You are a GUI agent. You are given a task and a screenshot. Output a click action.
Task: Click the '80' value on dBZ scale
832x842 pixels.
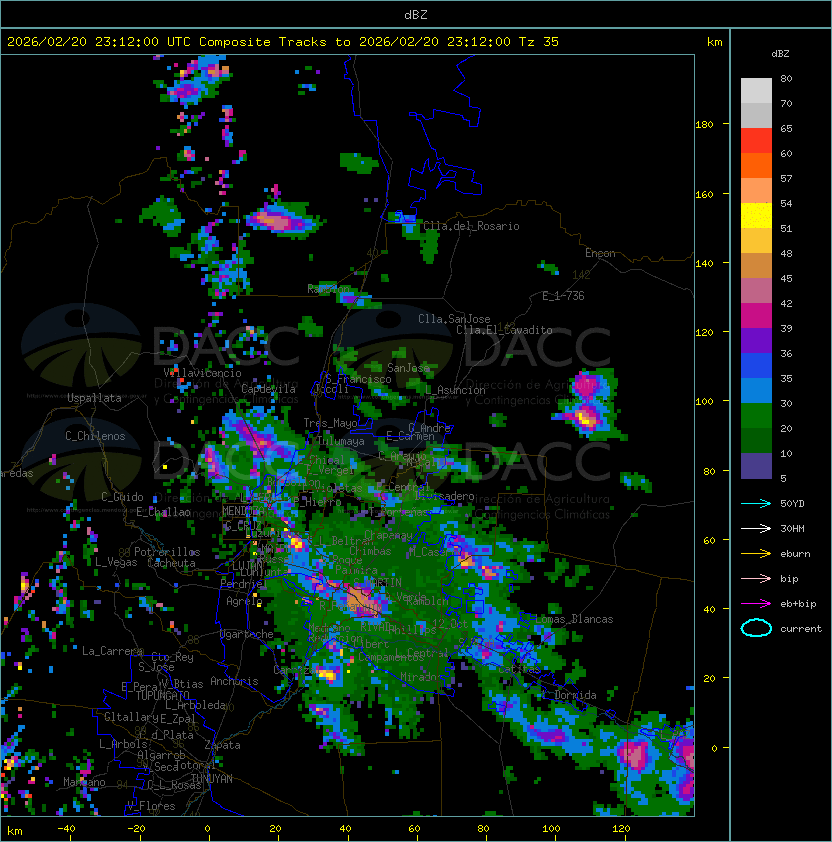[x=786, y=78]
